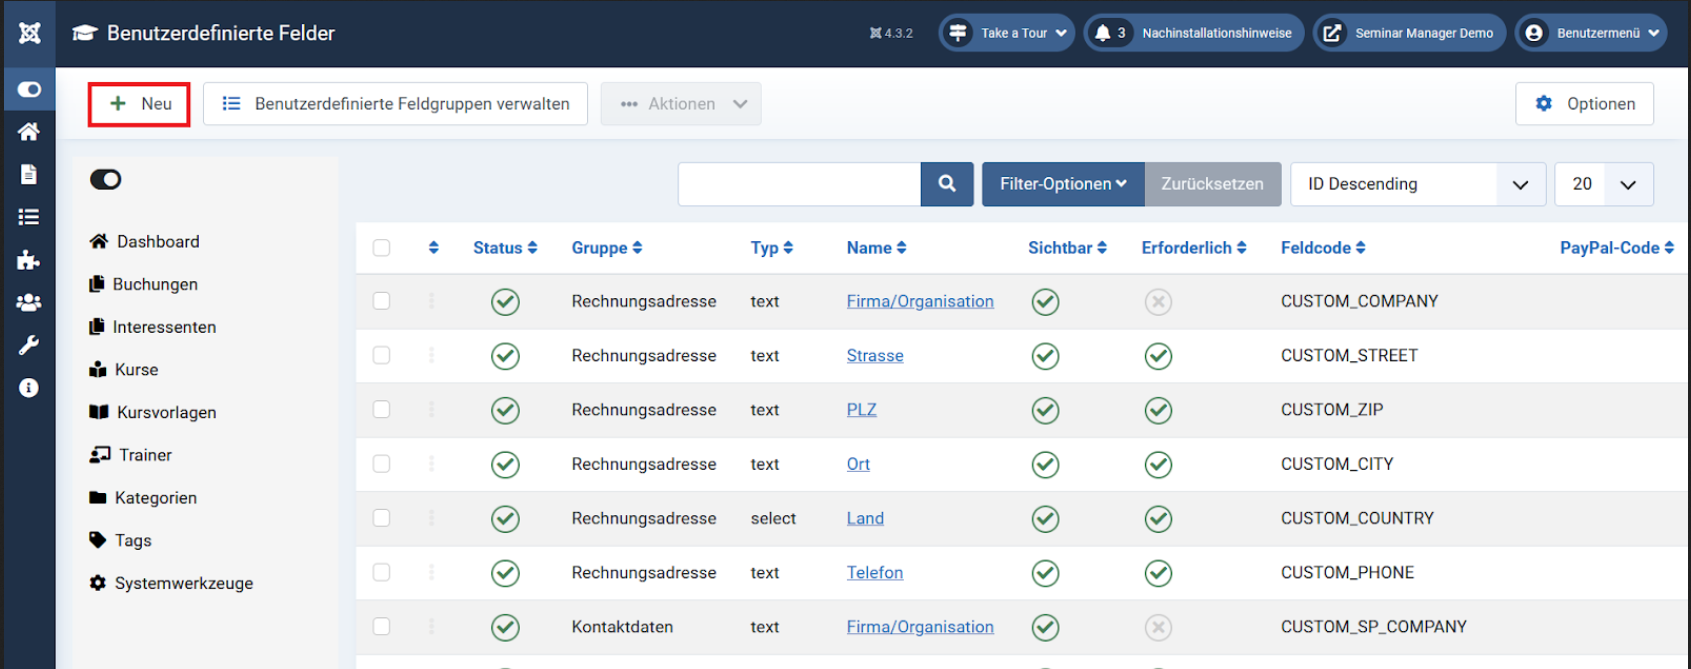Click the Help info icon in sidebar
Image resolution: width=1691 pixels, height=669 pixels.
29,388
